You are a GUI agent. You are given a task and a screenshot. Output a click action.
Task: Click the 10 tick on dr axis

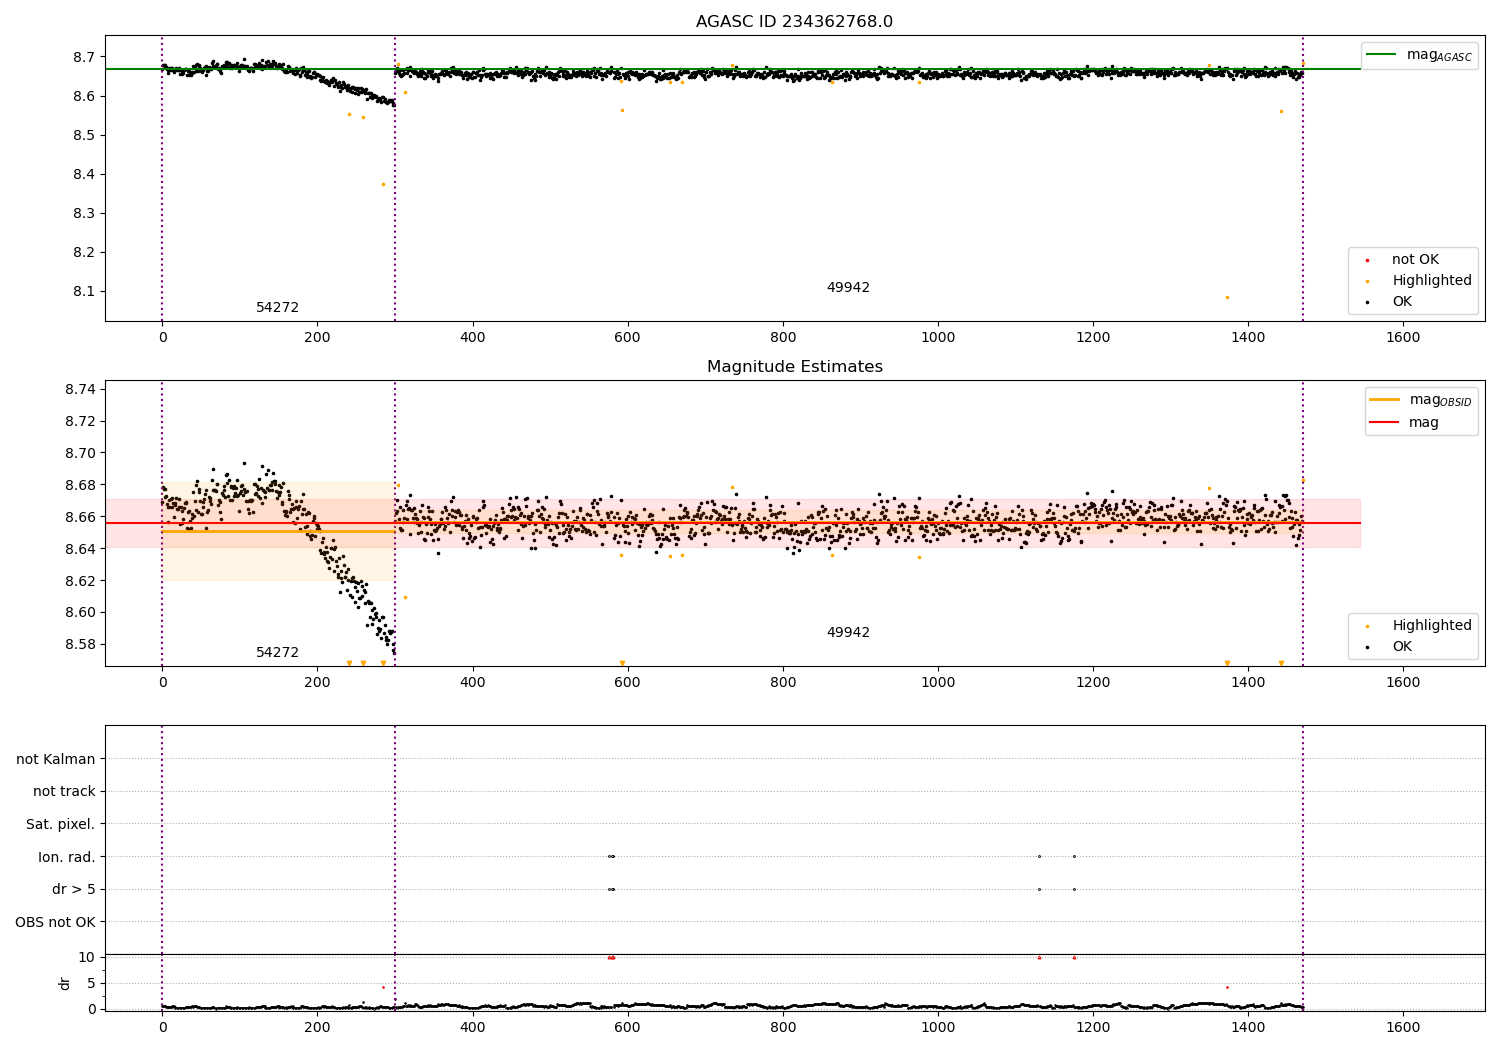pyautogui.click(x=87, y=957)
